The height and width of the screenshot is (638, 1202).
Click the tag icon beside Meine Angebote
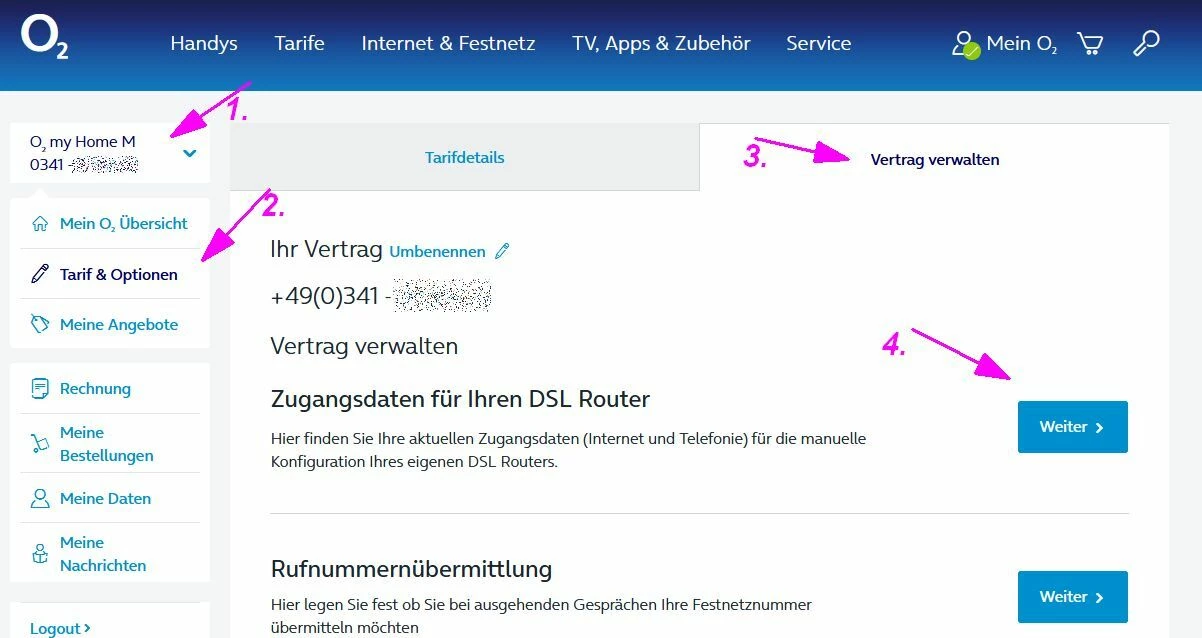[x=40, y=324]
